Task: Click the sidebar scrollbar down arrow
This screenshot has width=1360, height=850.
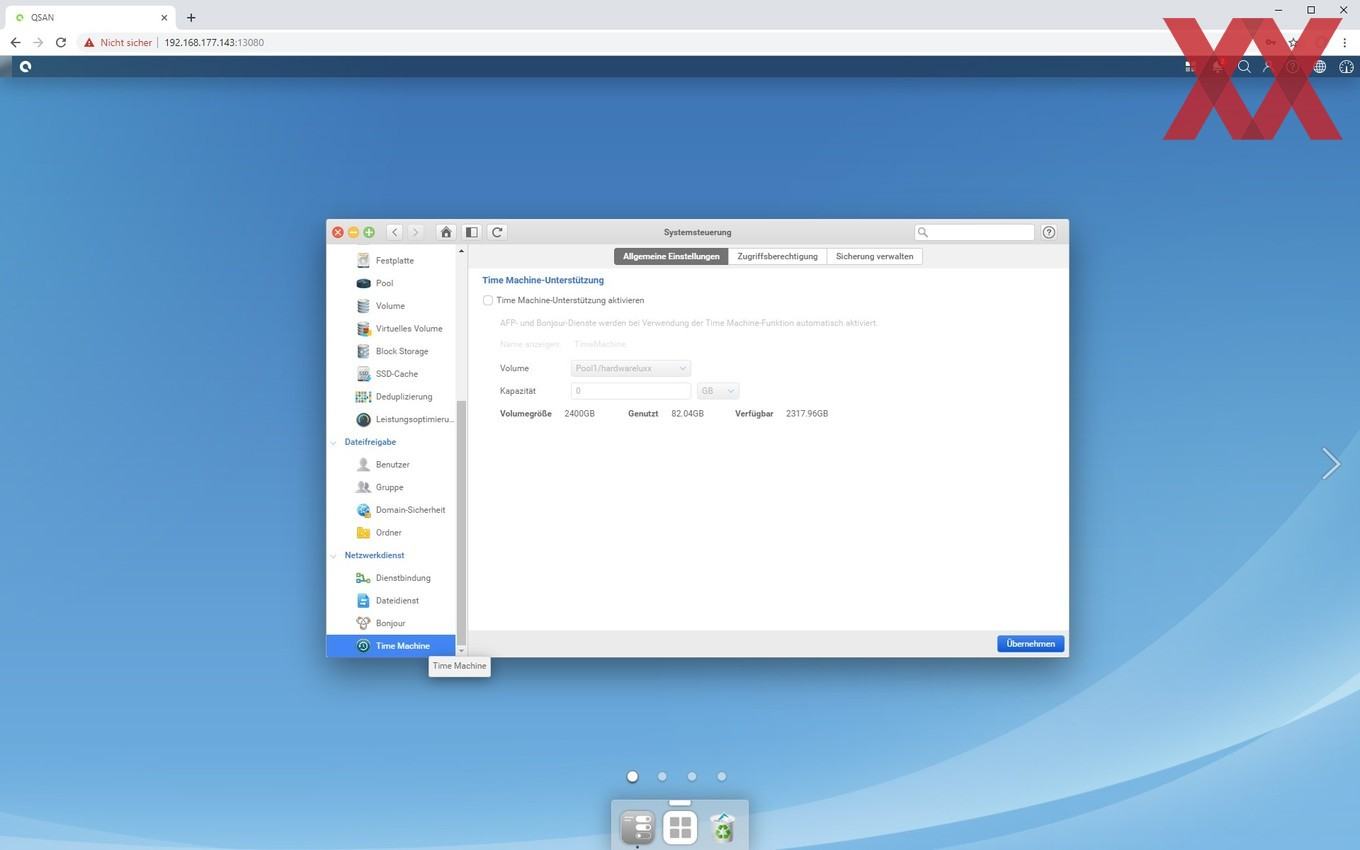Action: pos(461,651)
